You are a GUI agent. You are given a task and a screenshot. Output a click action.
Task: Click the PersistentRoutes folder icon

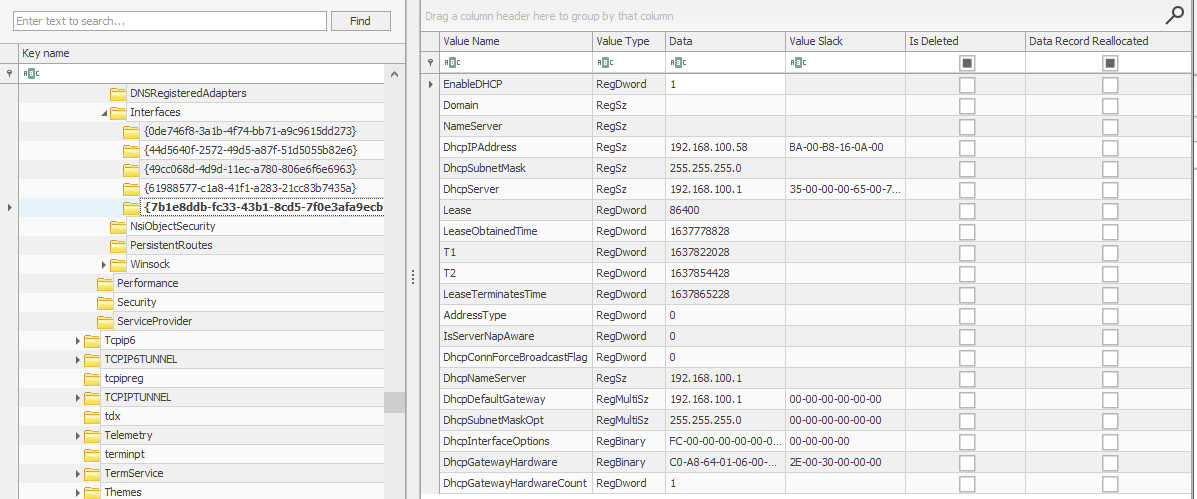click(118, 246)
